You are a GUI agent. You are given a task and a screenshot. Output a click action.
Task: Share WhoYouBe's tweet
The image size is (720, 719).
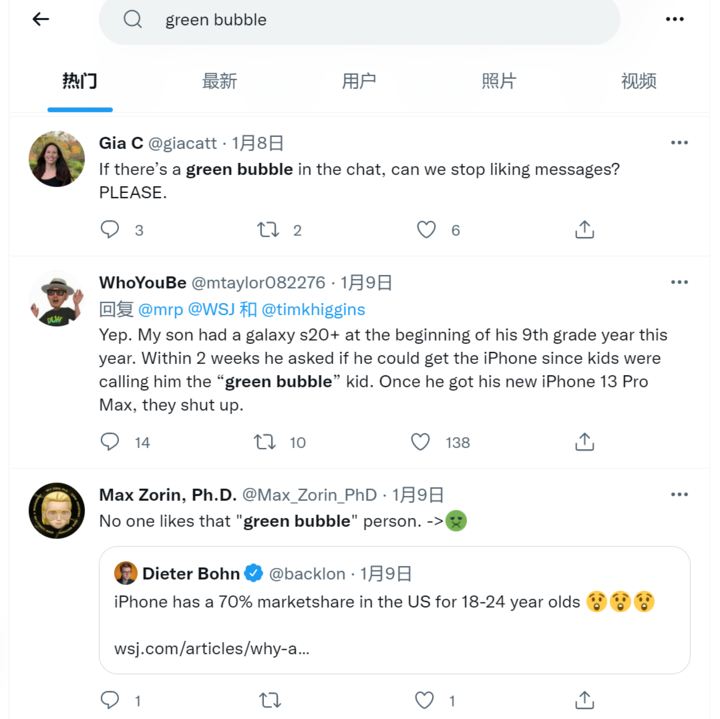[x=585, y=442]
